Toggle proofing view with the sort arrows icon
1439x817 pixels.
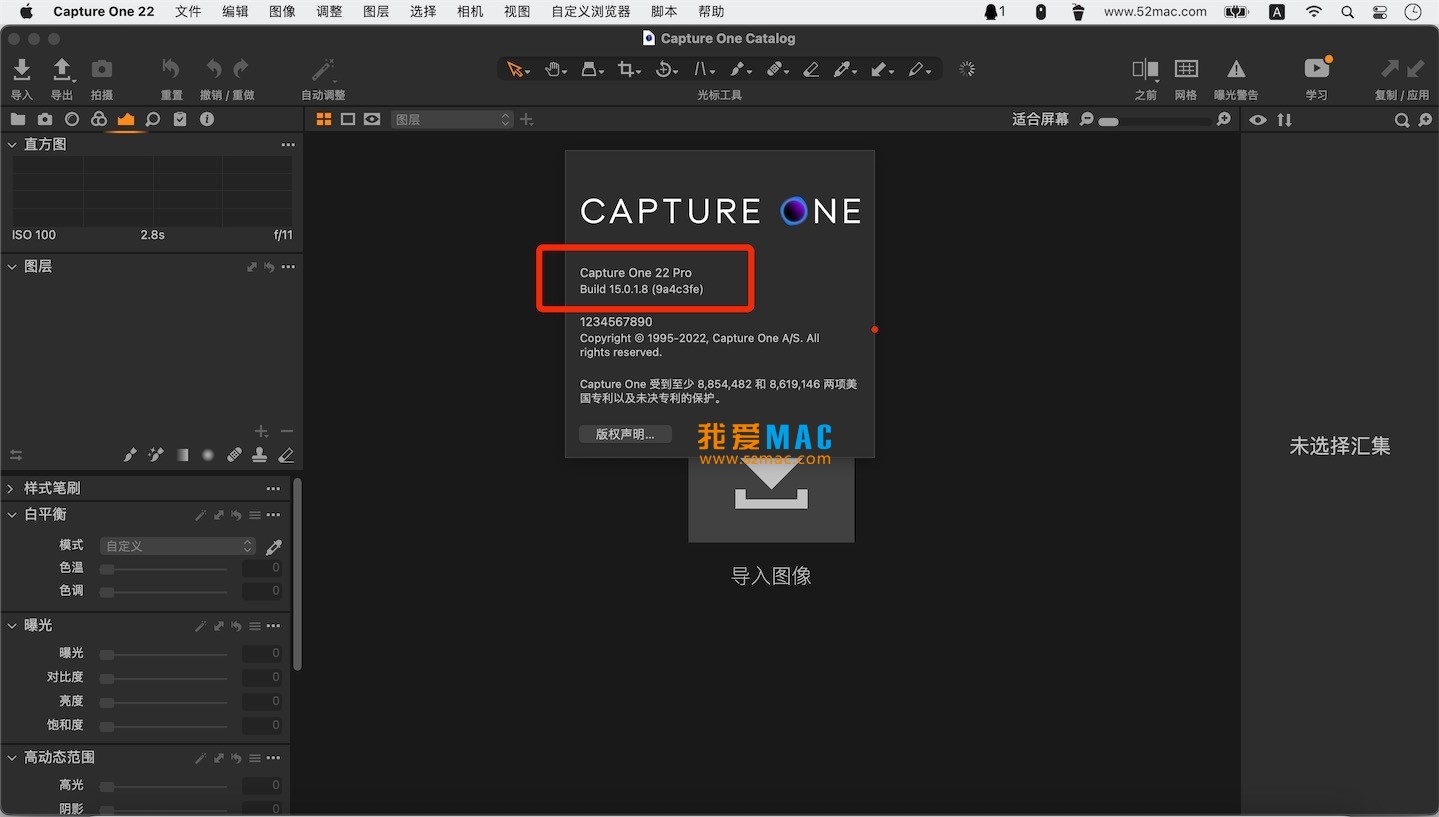click(x=1285, y=120)
